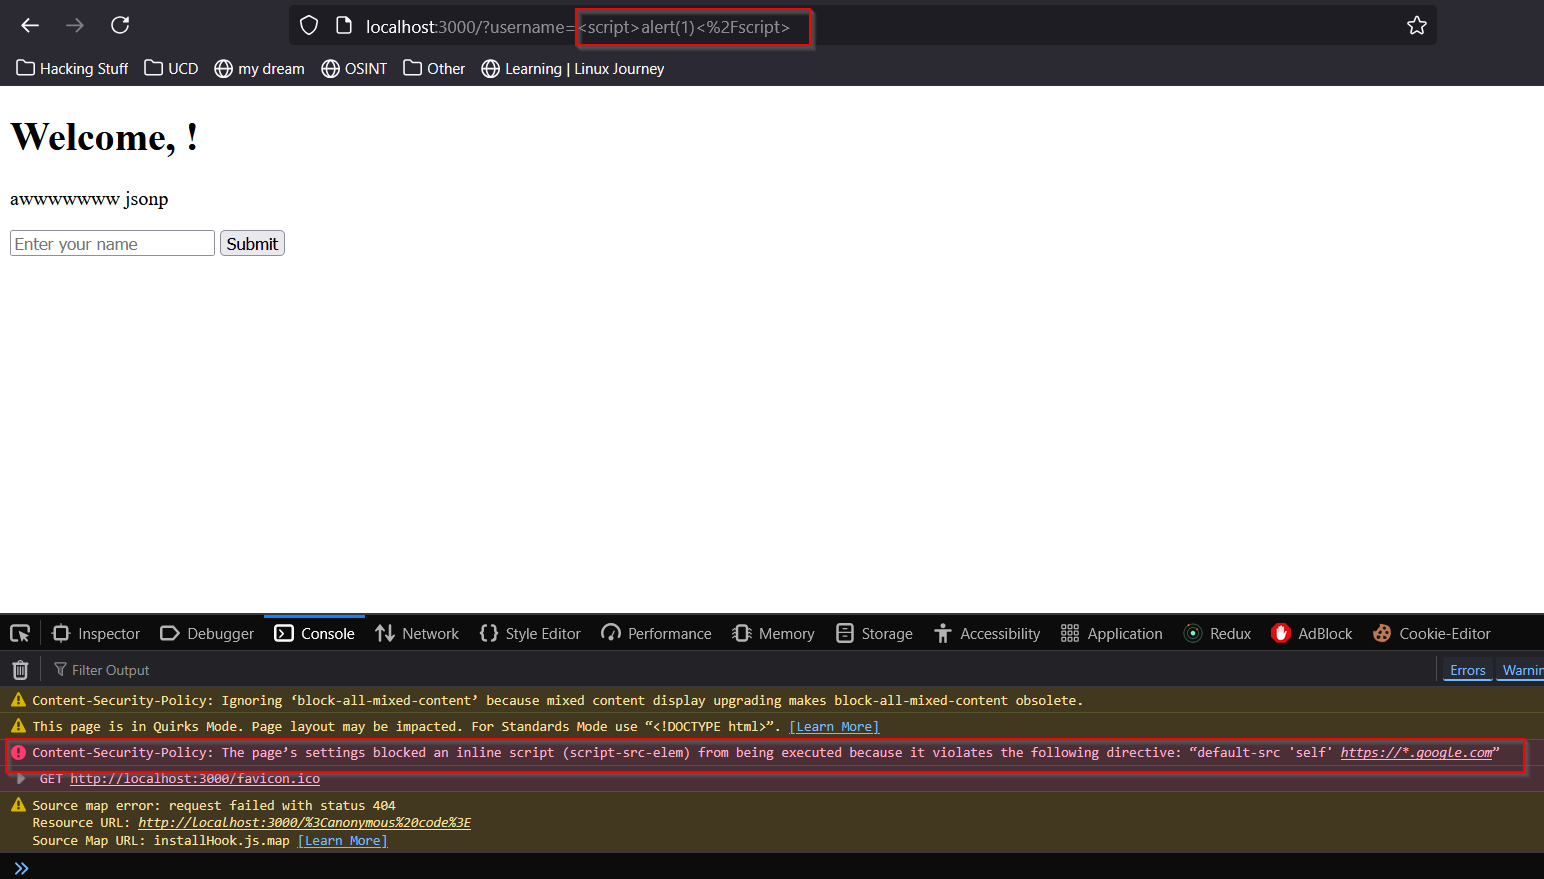The image size is (1544, 879).
Task: Click the browser forward arrow
Action: coord(75,25)
